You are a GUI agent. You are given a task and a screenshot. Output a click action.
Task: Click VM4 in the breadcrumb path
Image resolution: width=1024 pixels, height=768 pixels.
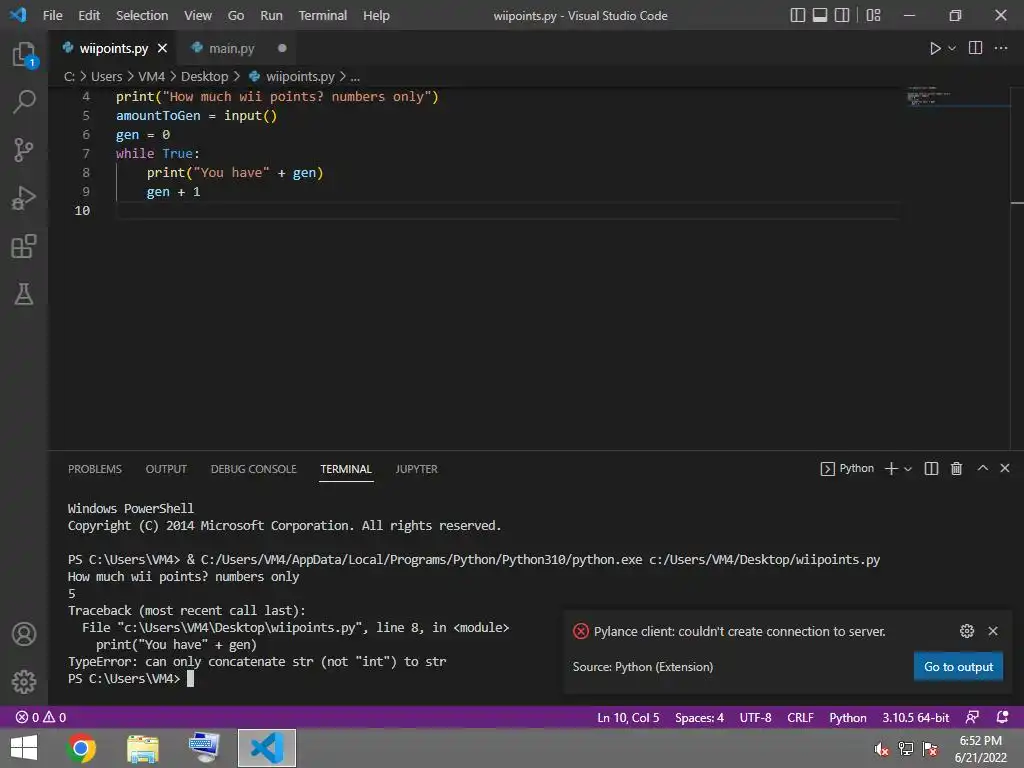(152, 76)
